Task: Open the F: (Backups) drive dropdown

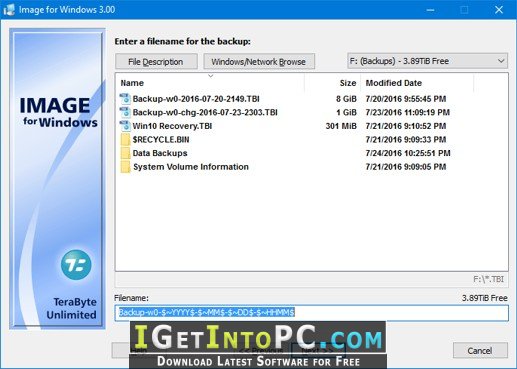Action: coord(427,61)
